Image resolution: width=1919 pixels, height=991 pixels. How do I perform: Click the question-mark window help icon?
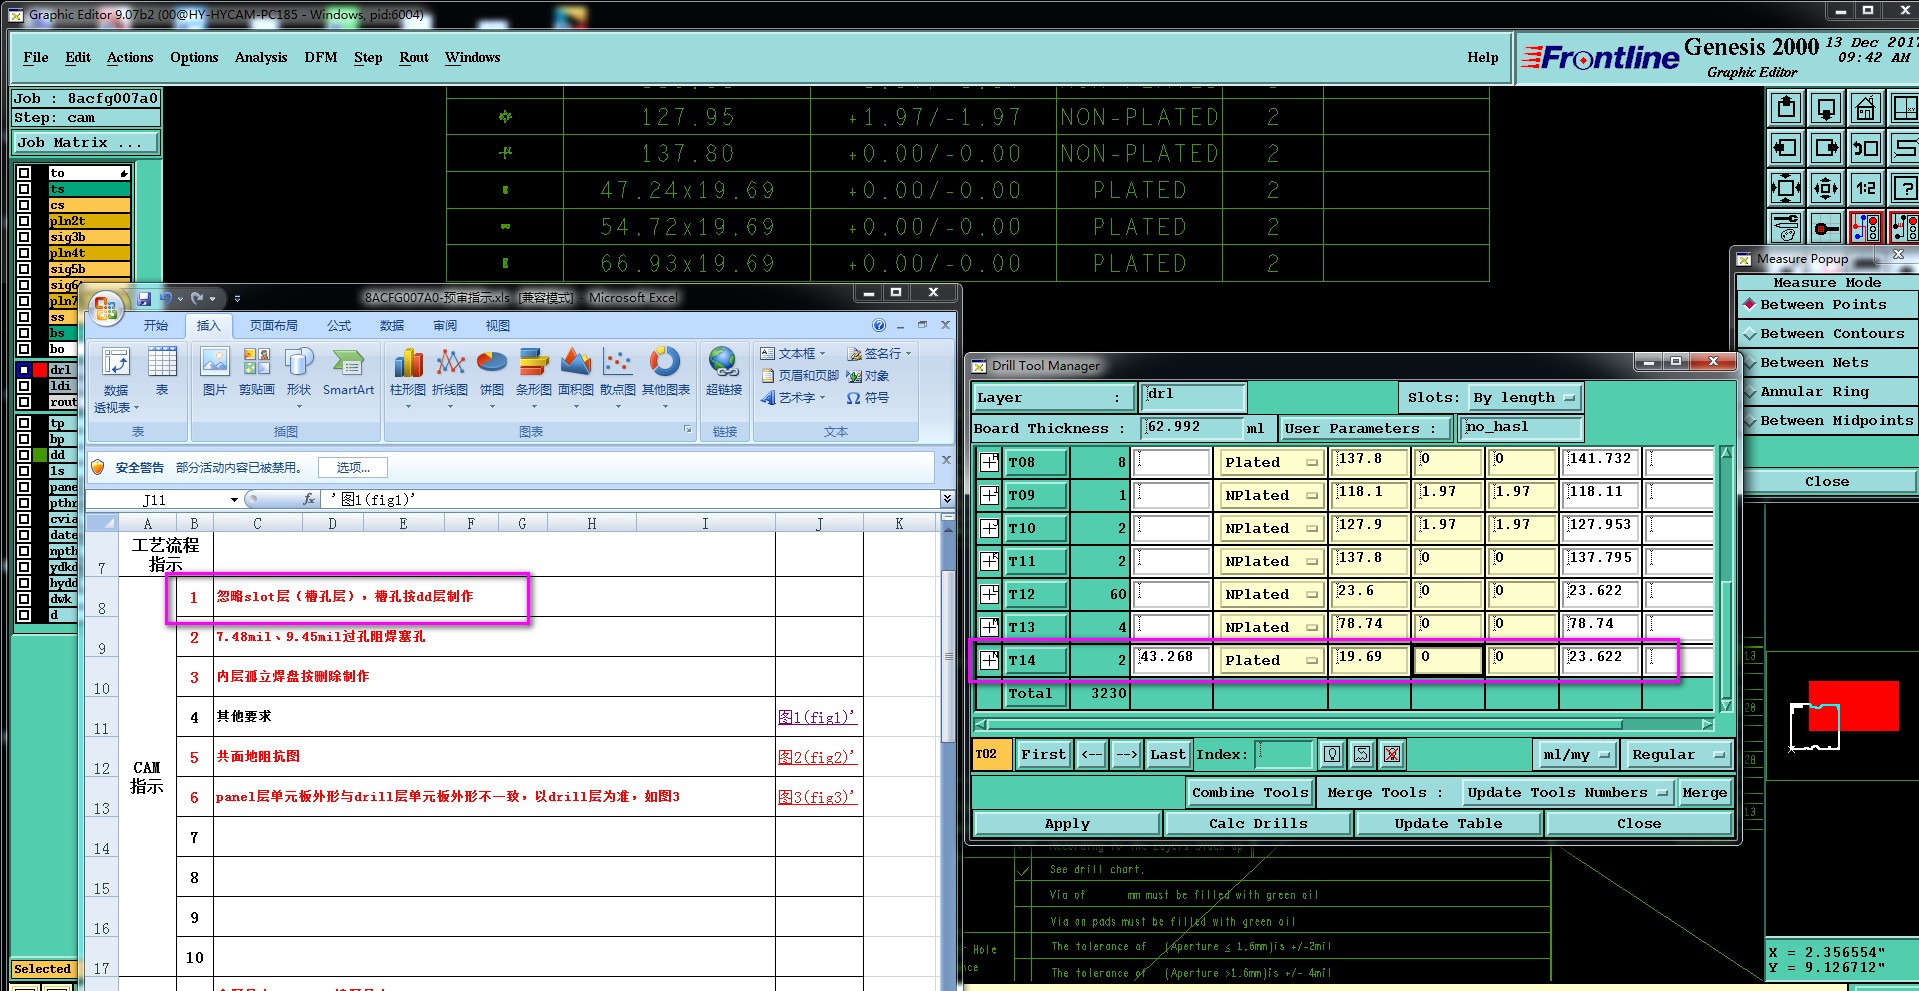tap(1904, 188)
